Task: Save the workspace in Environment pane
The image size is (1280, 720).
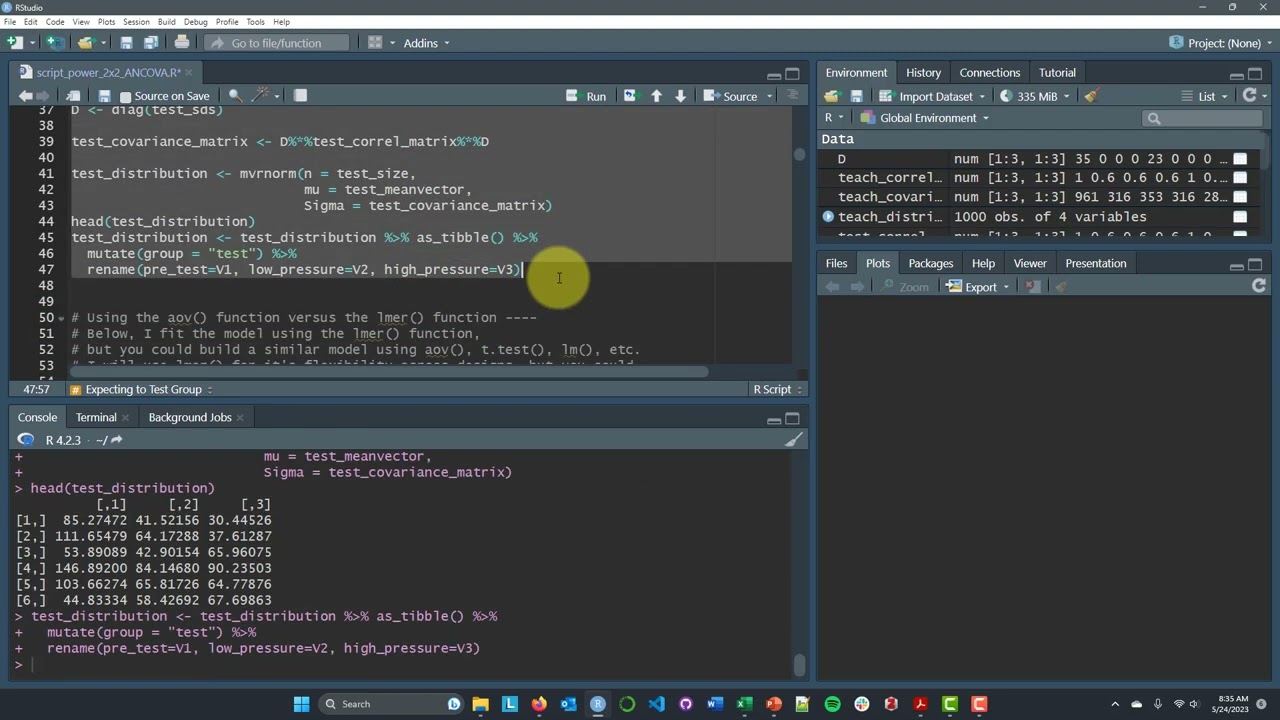Action: 856,96
